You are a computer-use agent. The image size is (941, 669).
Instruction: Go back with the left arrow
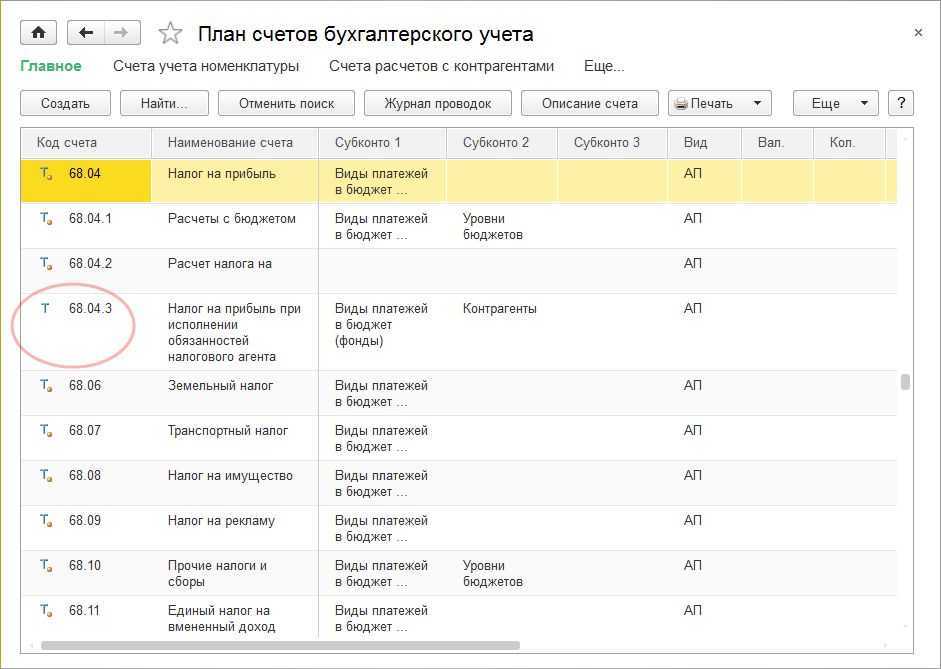click(x=86, y=33)
